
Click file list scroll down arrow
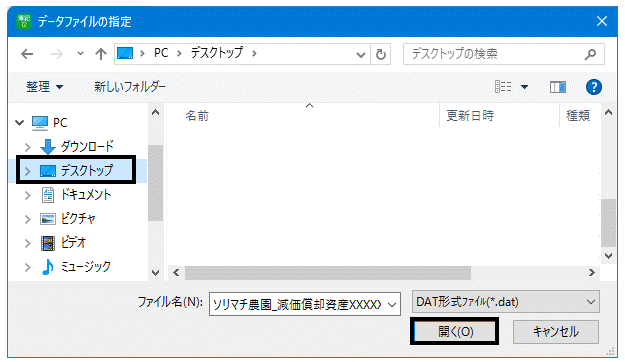click(608, 256)
